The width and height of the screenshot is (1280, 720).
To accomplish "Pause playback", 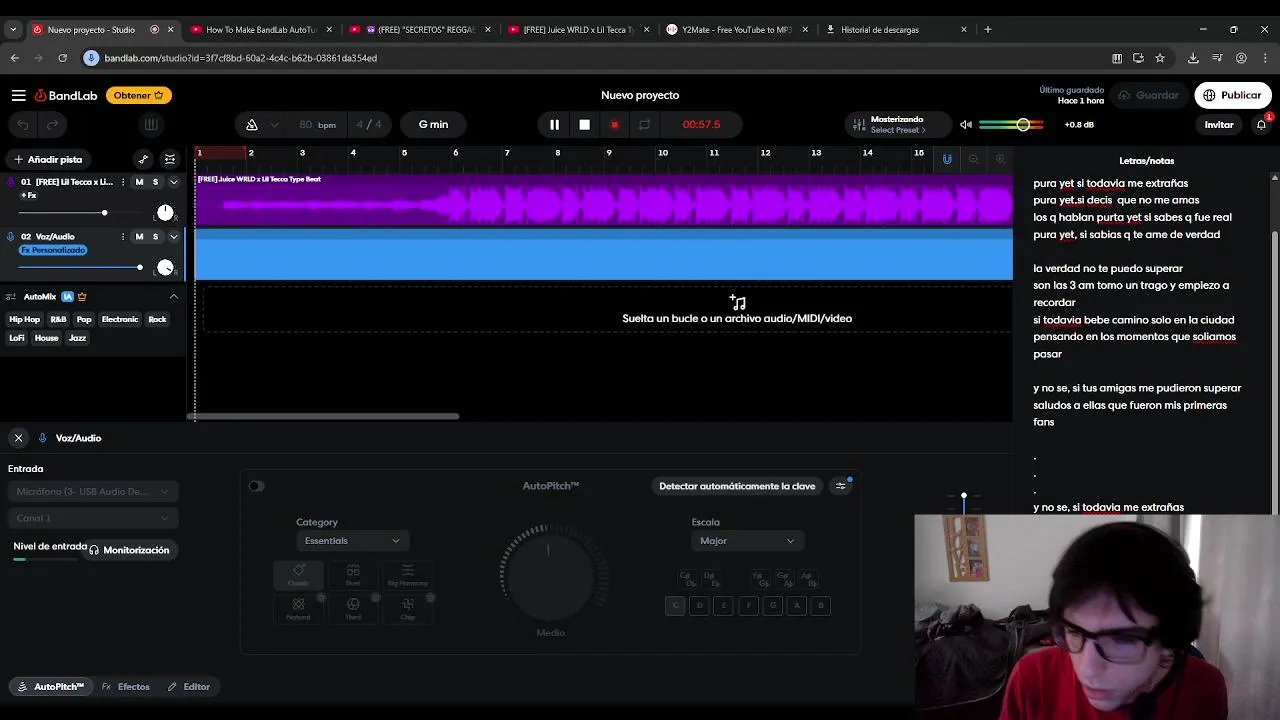I will click(x=554, y=125).
